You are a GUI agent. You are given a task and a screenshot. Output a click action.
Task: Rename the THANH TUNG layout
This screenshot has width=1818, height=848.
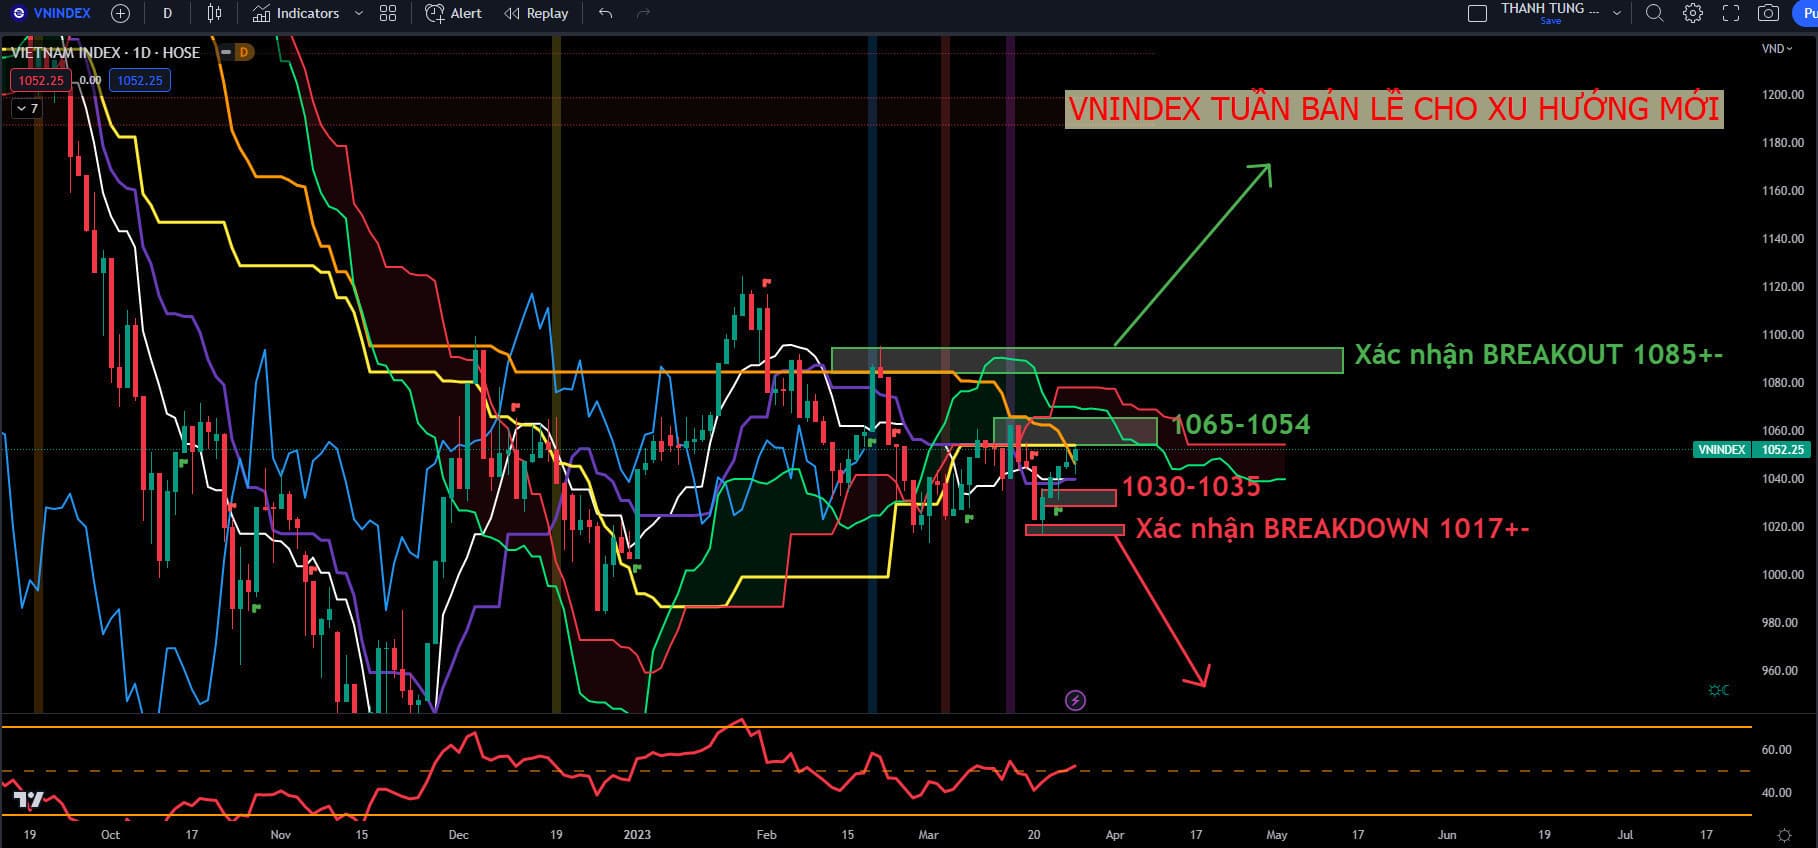[x=1550, y=8]
